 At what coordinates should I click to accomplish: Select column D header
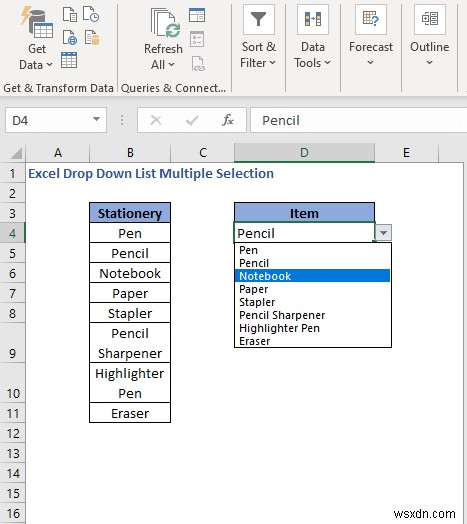pyautogui.click(x=304, y=153)
